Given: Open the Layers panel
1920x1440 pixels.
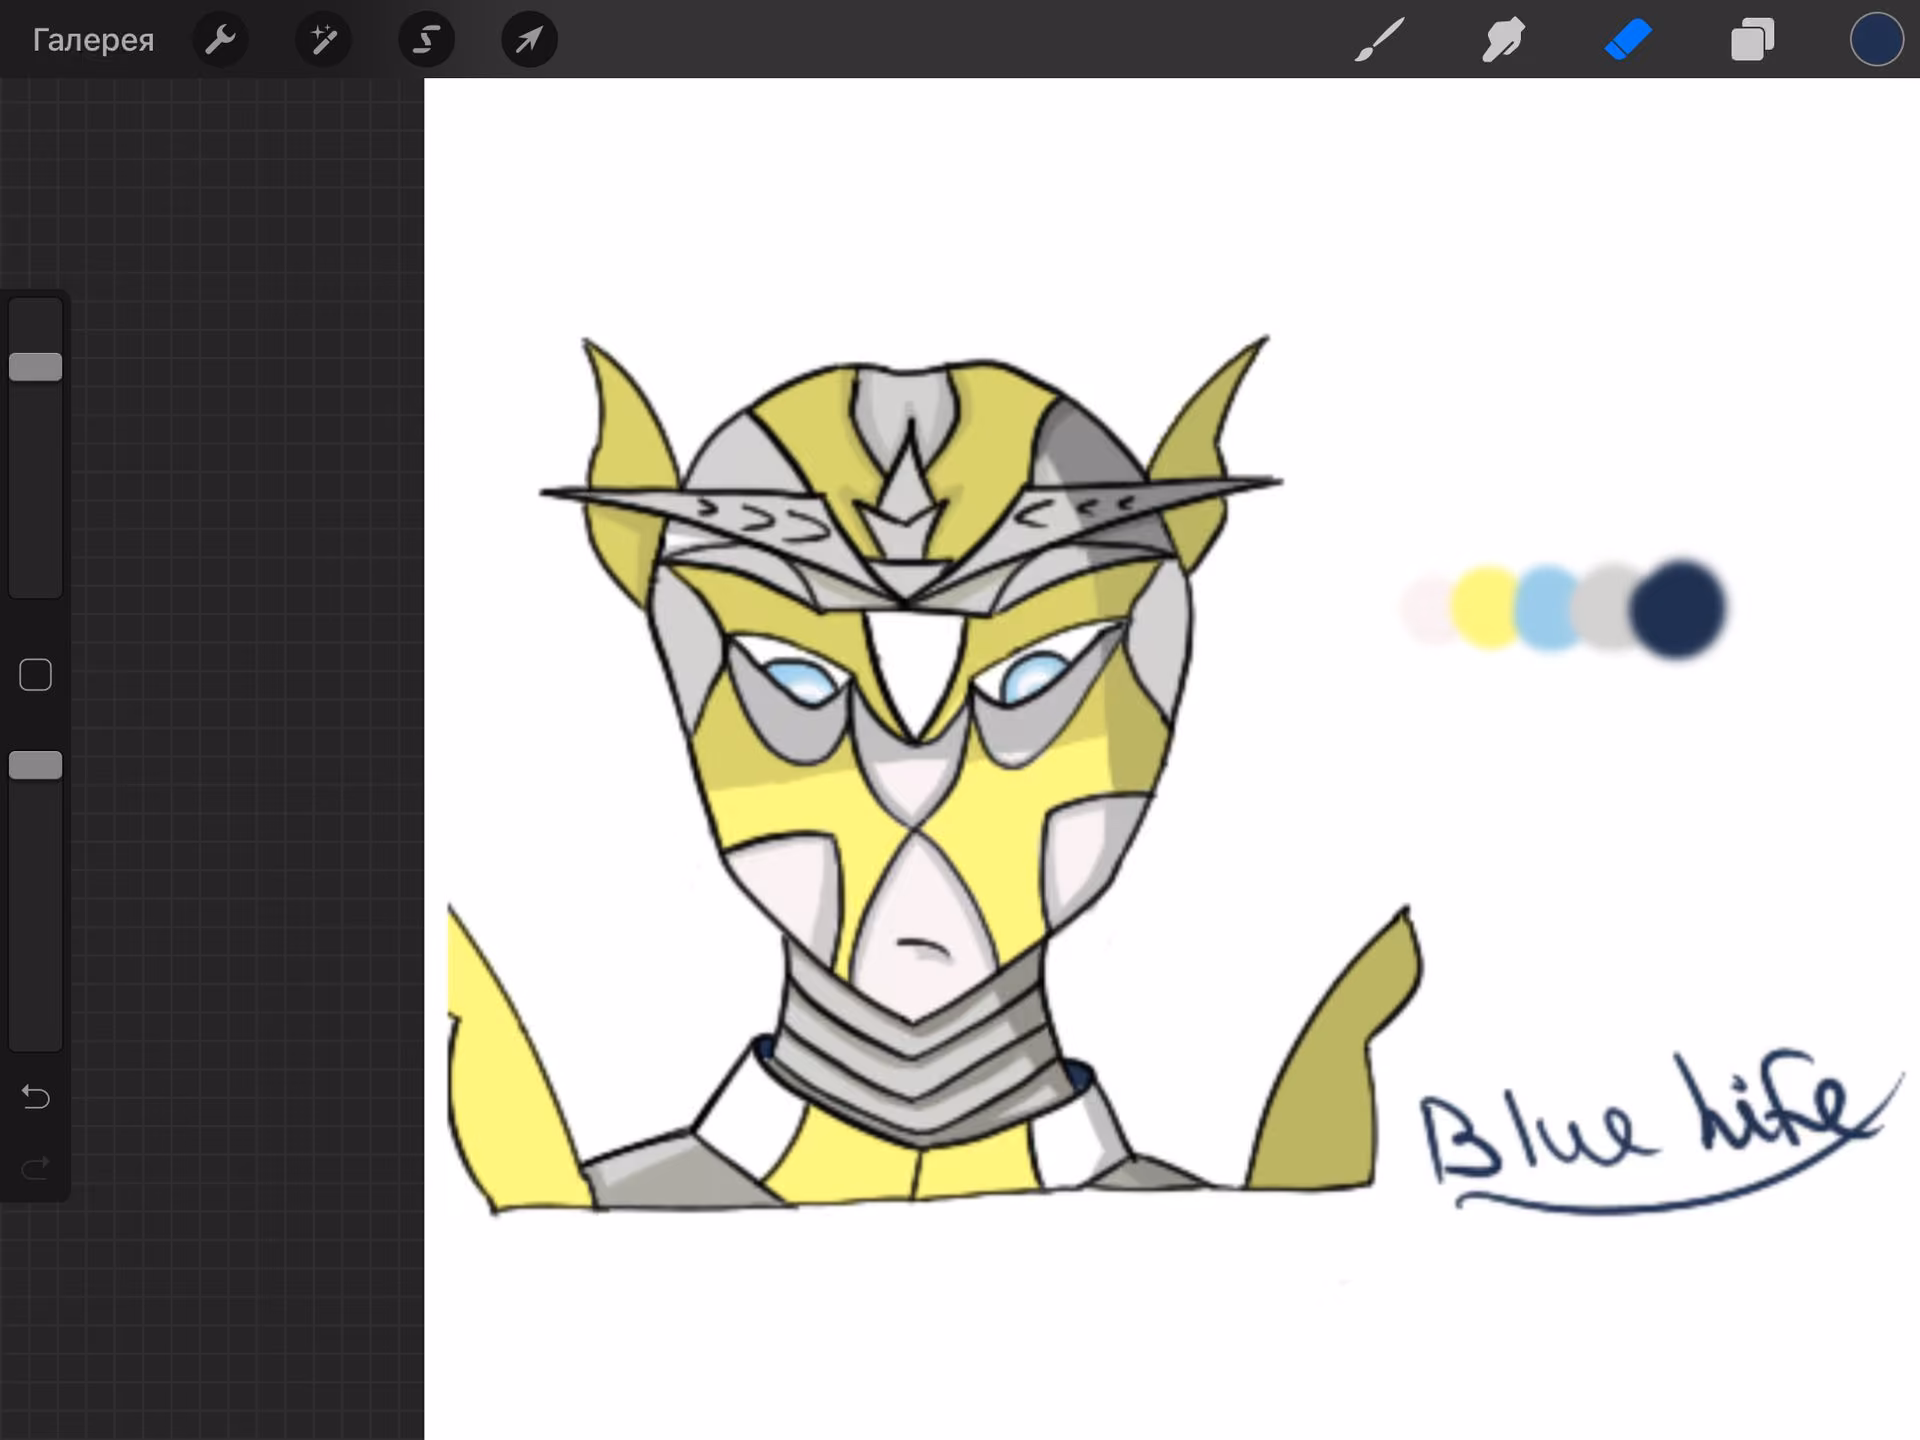Looking at the screenshot, I should point(1752,40).
